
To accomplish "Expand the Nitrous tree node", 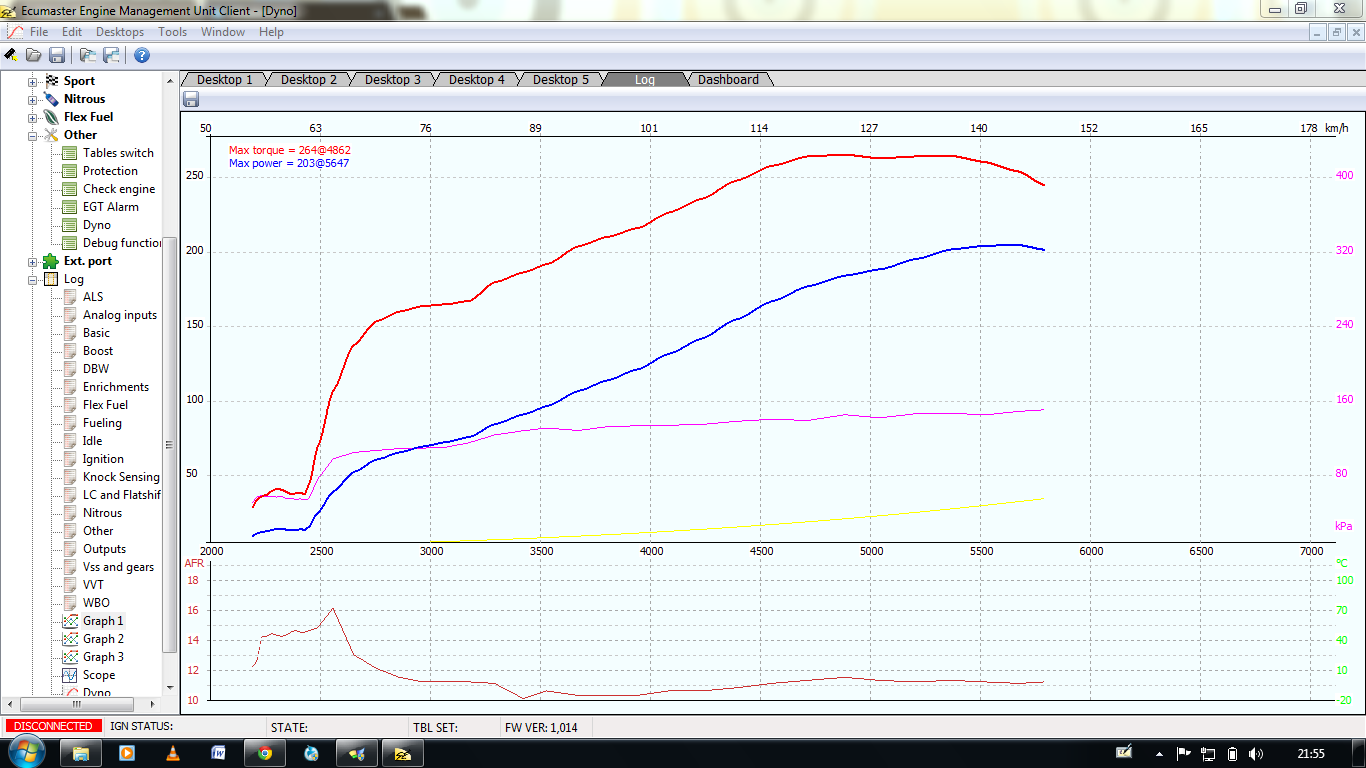I will [32, 99].
